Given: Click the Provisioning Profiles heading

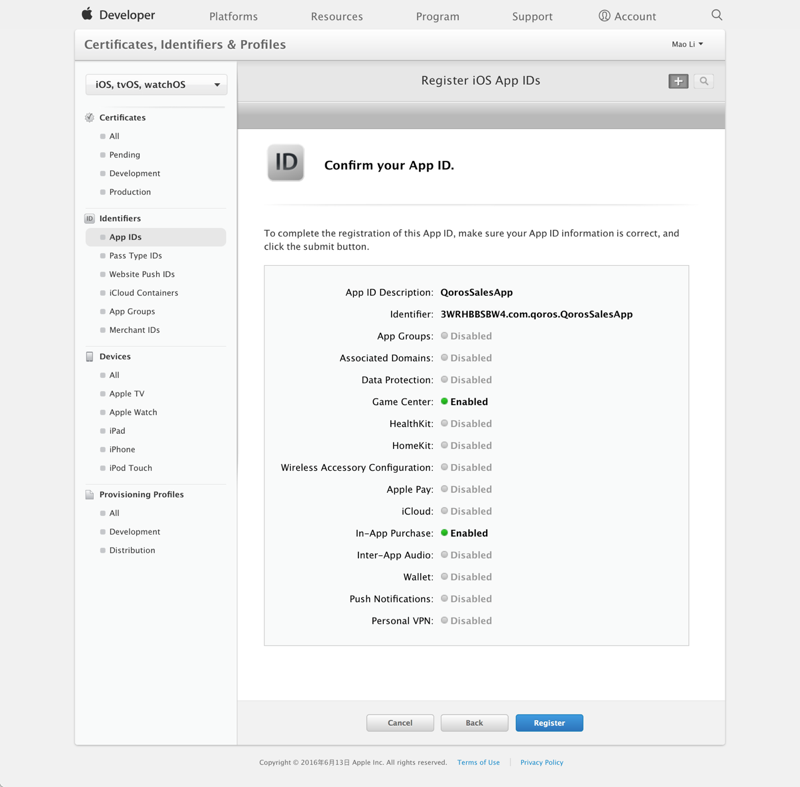Looking at the screenshot, I should click(x=141, y=494).
